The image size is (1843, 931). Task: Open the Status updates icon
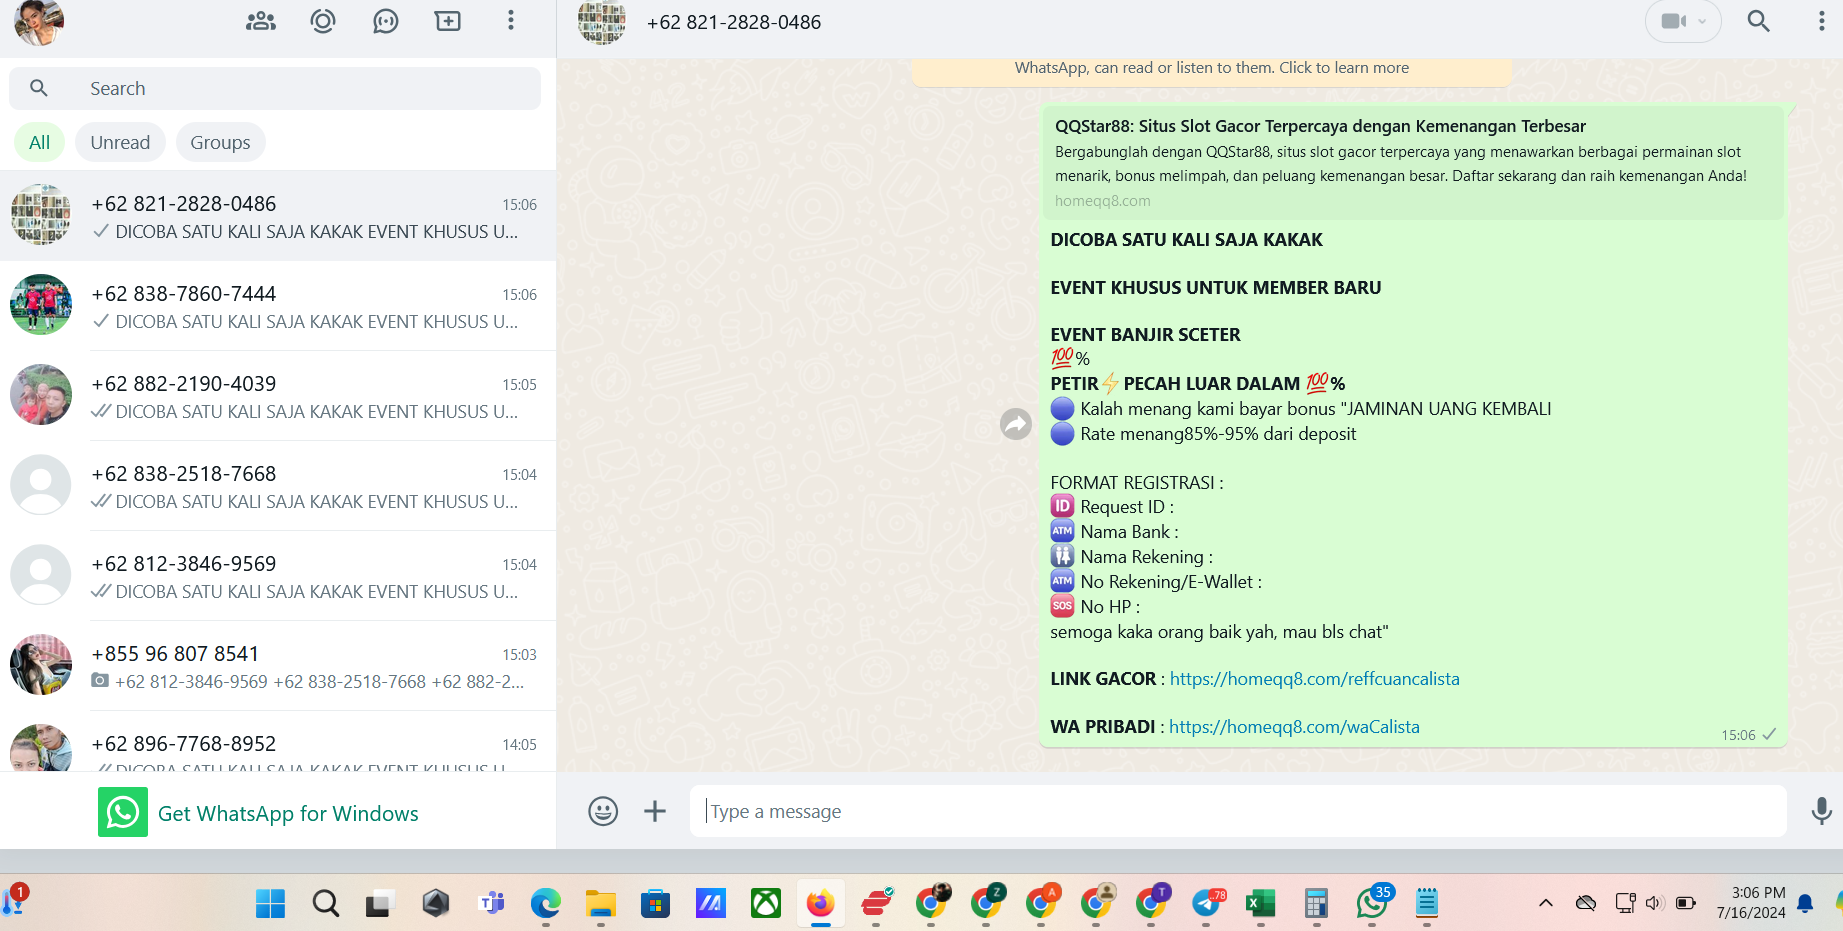tap(323, 21)
